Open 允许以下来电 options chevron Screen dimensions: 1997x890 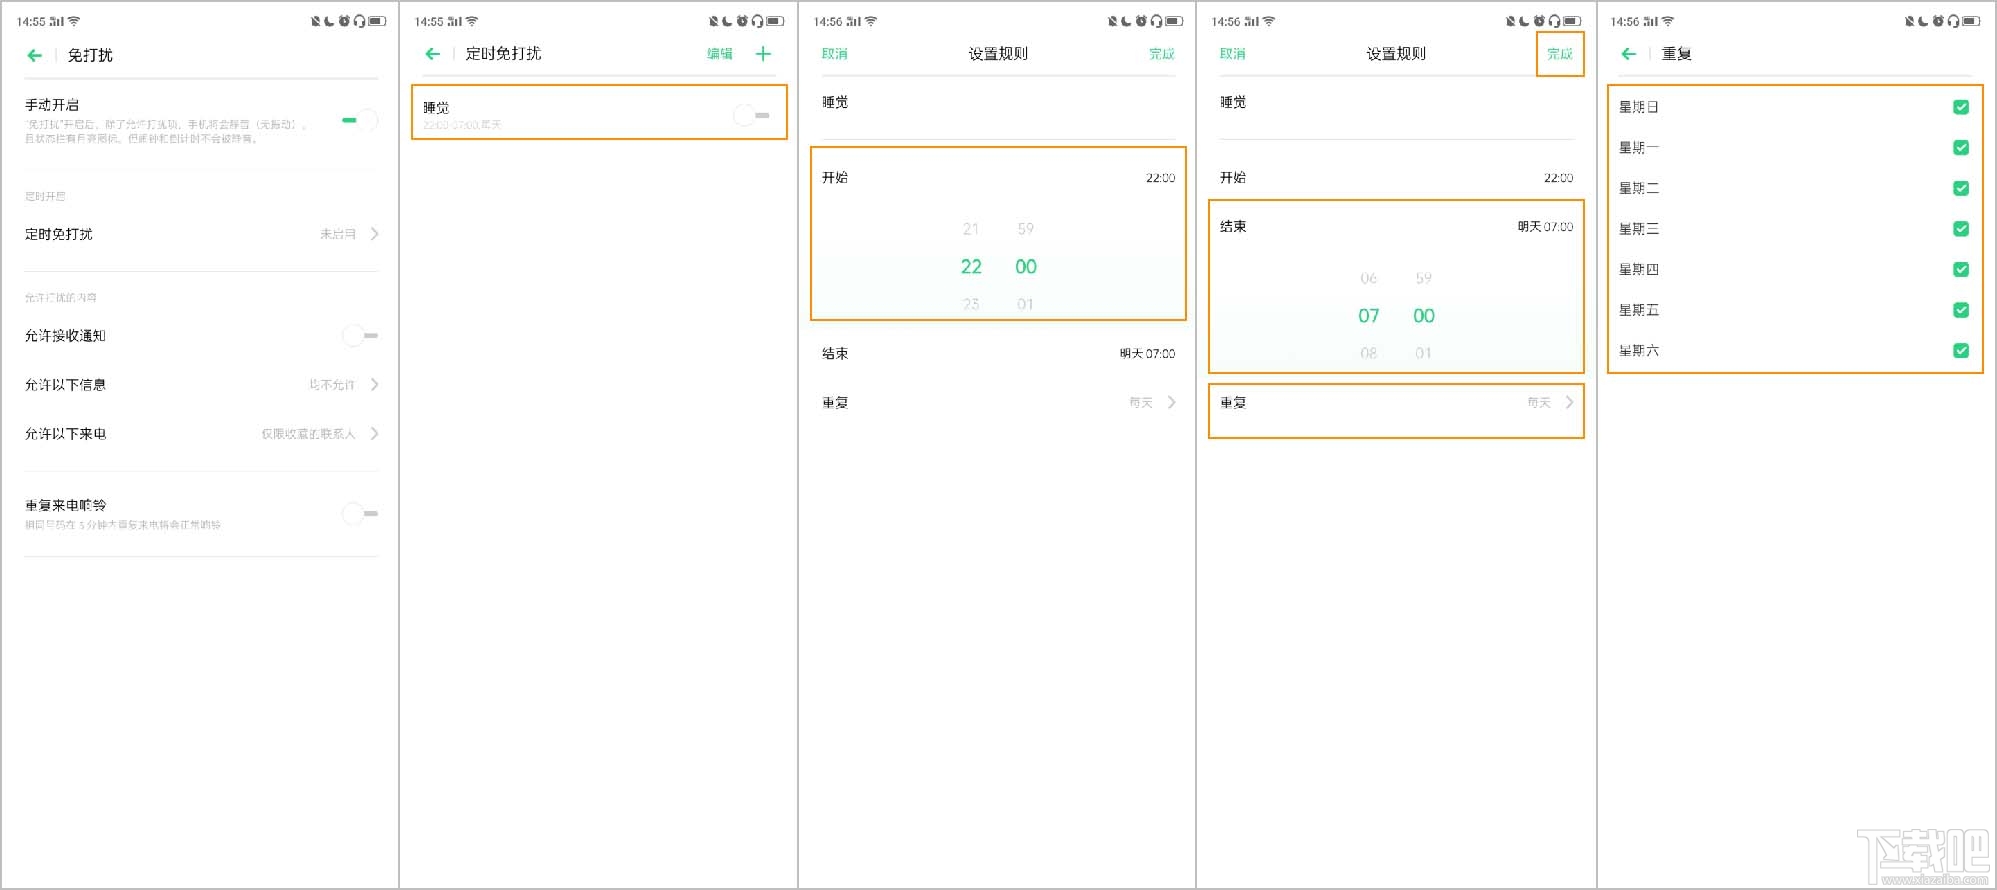coord(374,433)
